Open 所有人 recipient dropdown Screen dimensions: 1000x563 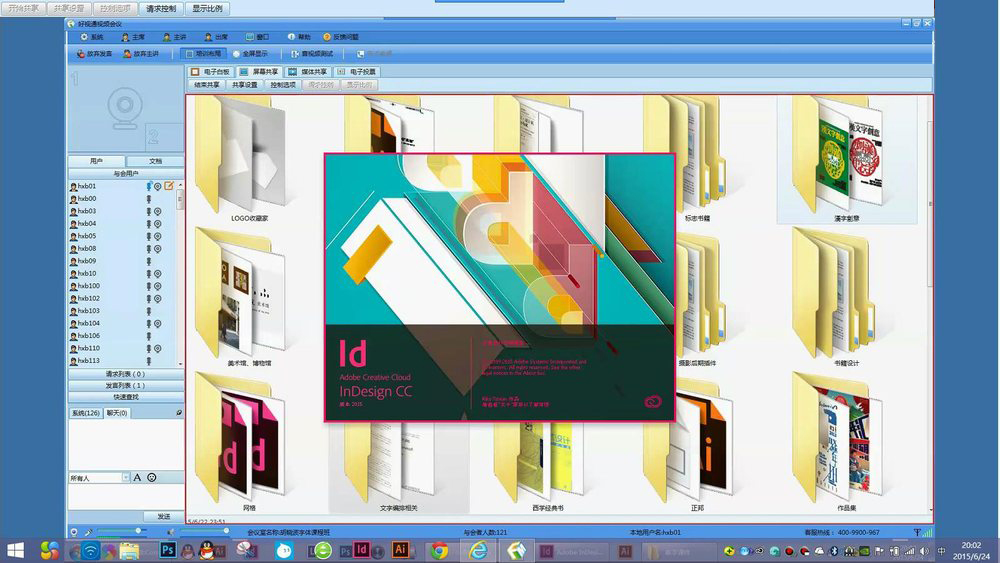(x=126, y=478)
